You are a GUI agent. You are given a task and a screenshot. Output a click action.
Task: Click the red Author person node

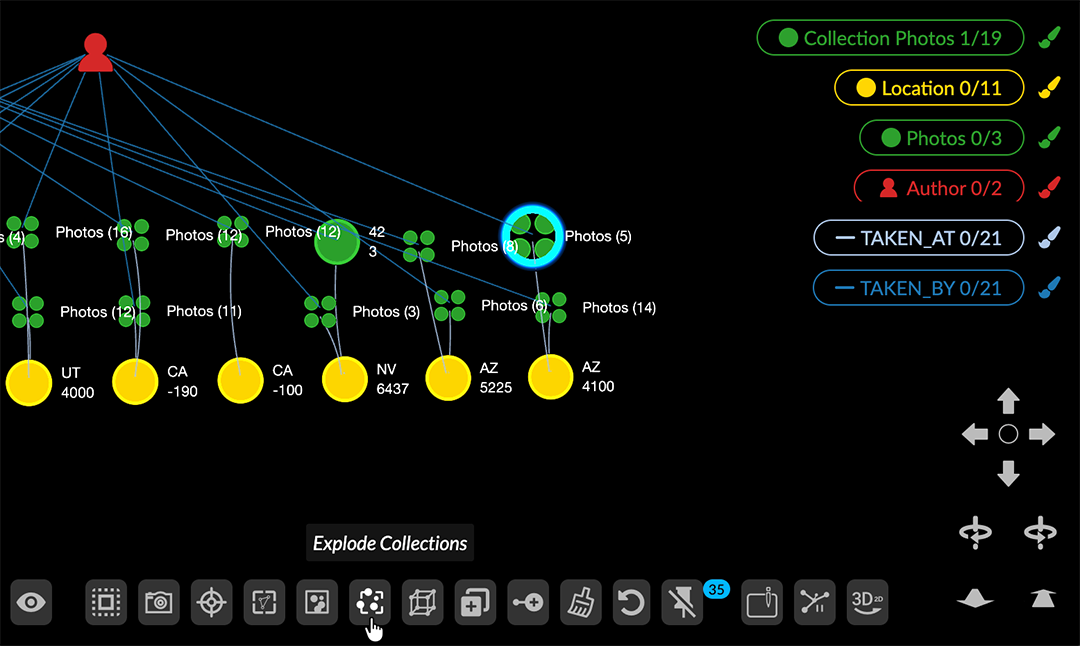(95, 53)
